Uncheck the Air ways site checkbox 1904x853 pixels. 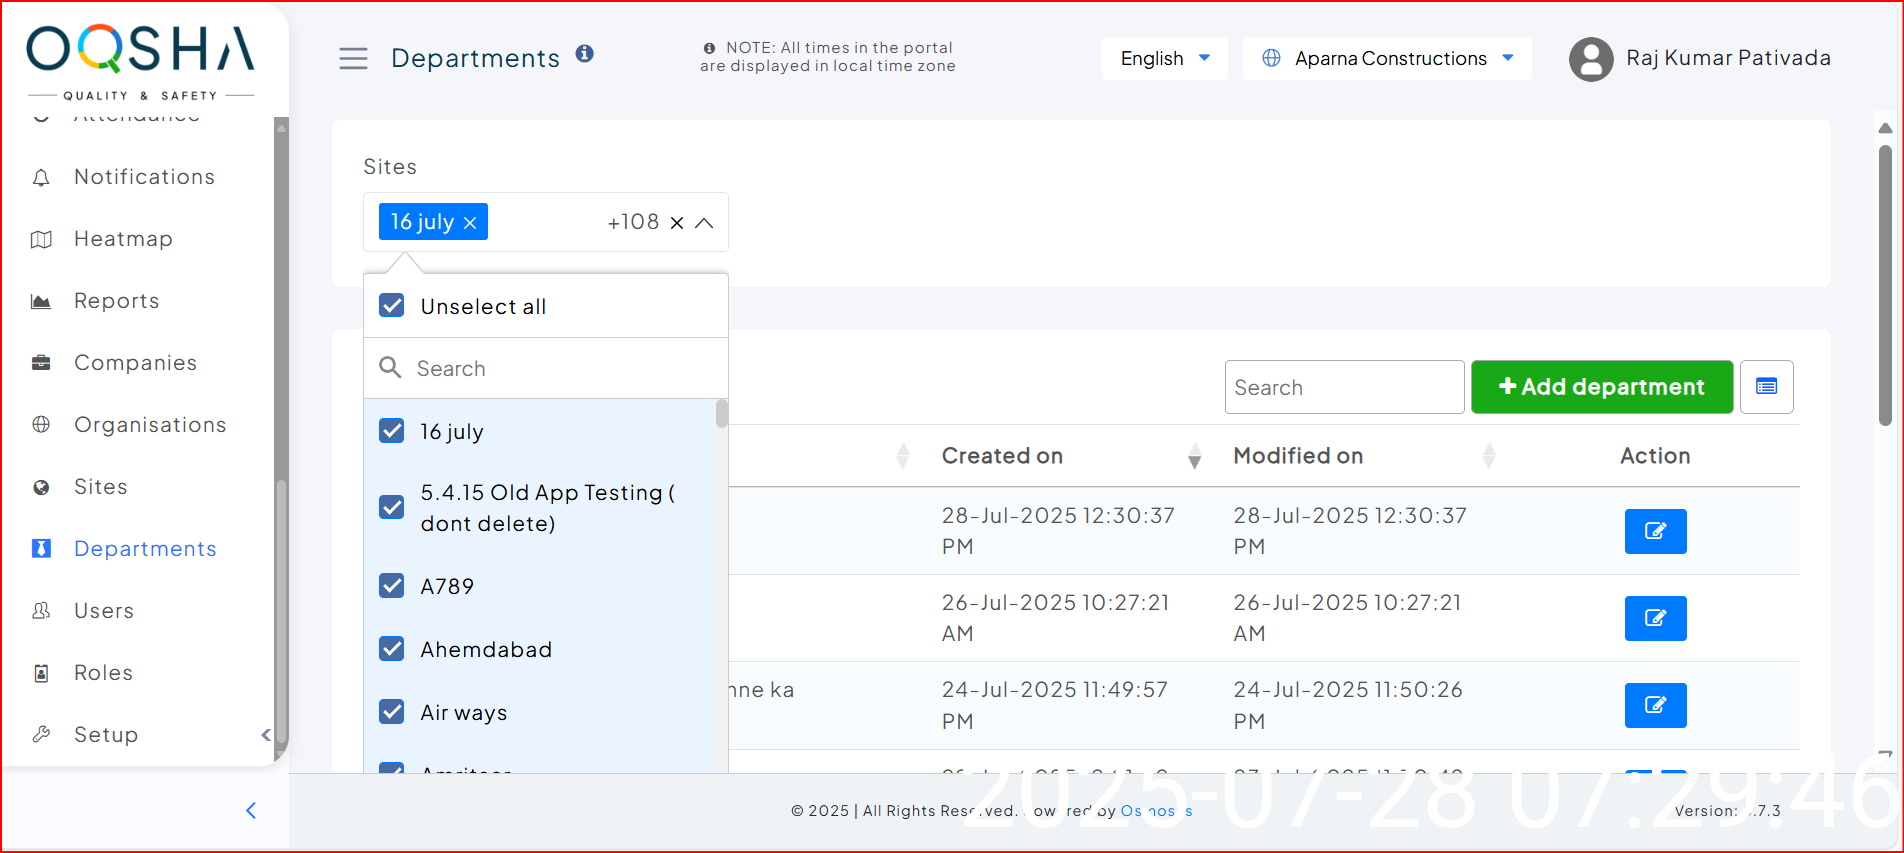pos(392,712)
